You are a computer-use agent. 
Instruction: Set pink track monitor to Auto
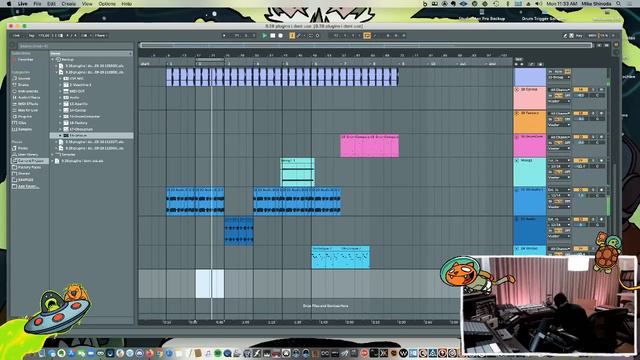point(559,96)
